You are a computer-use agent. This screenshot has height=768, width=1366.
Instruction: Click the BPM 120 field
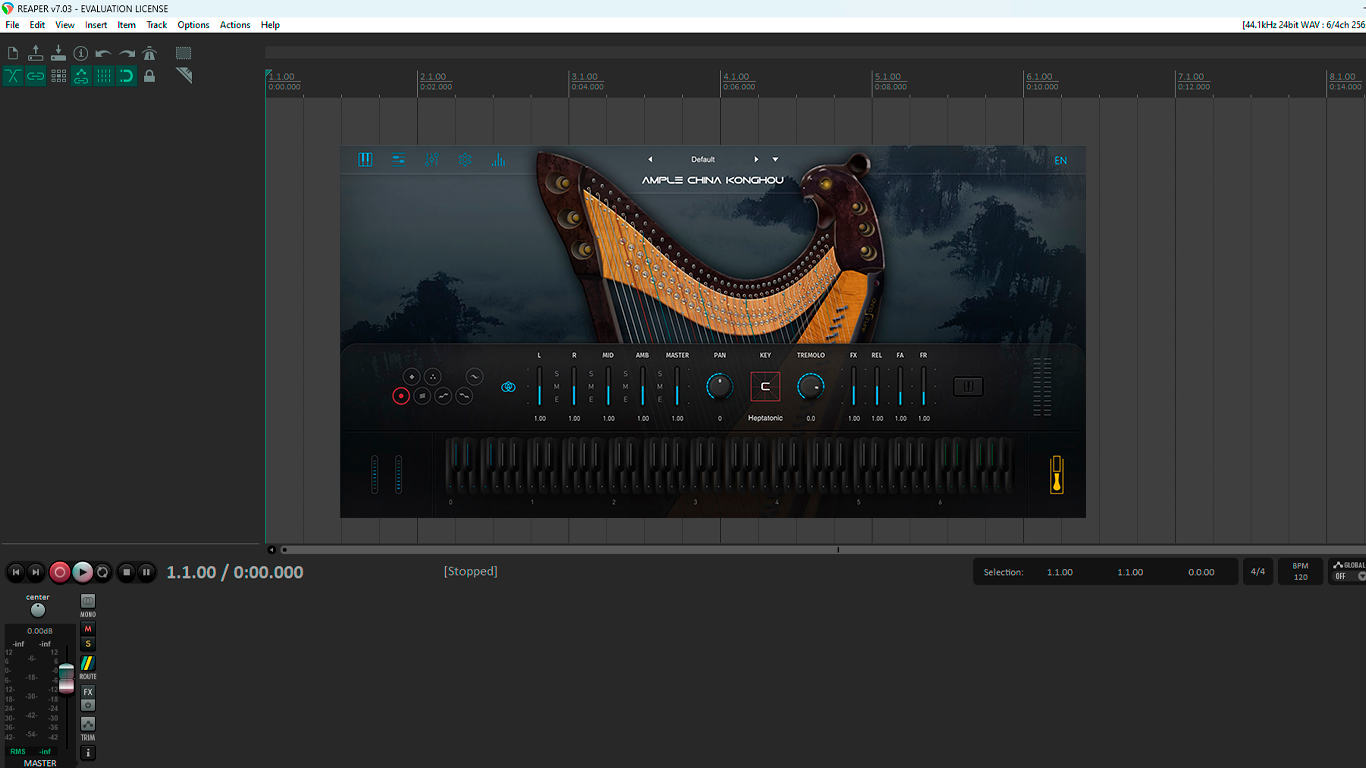pos(1300,572)
